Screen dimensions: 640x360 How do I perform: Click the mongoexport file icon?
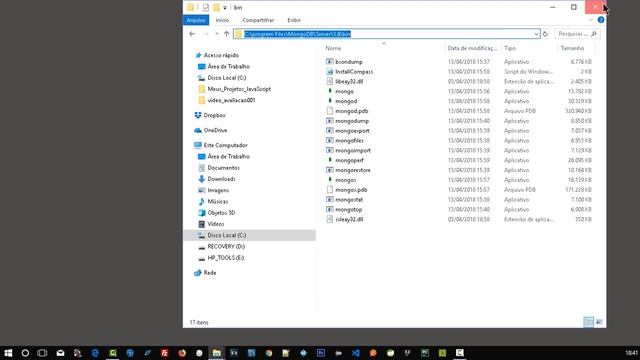coord(329,131)
